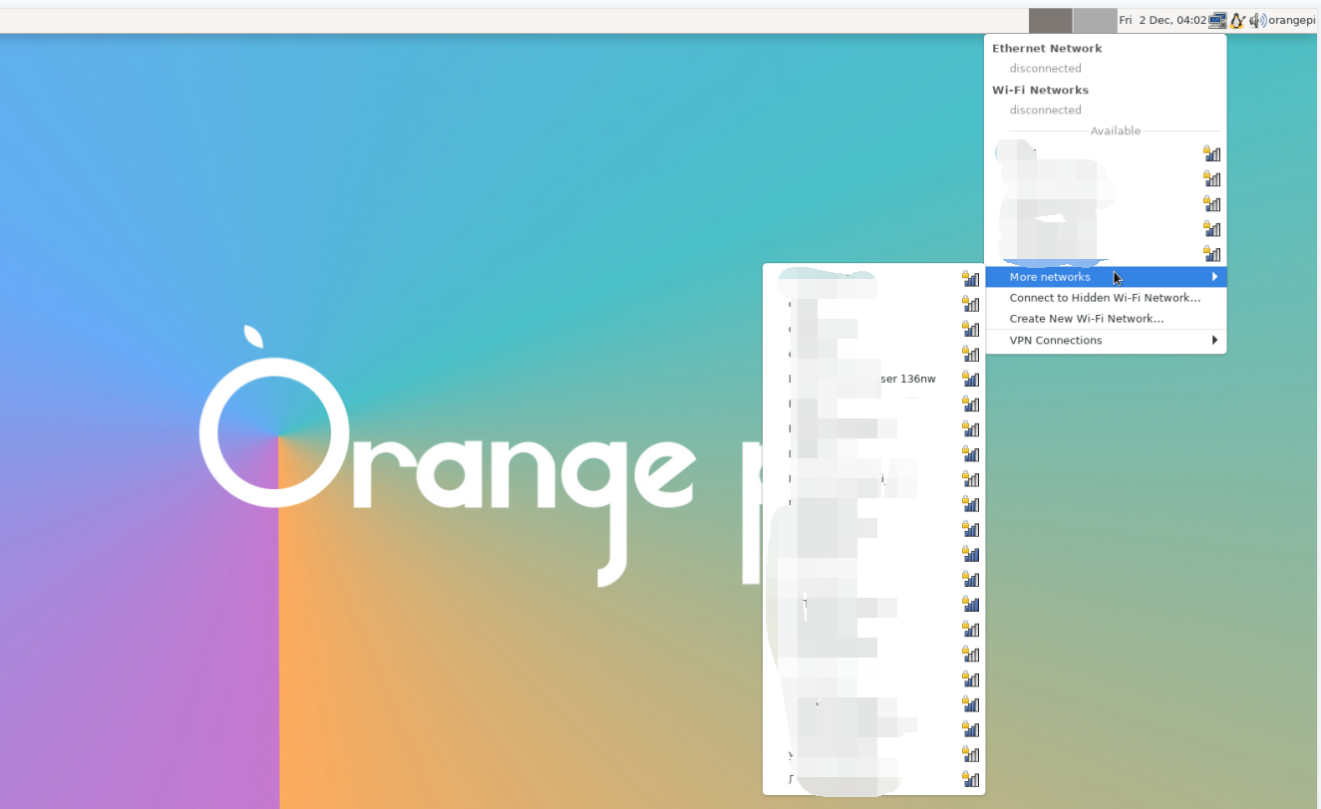Click the signal icon of the top submenu network
Viewport: 1321px width, 809px height.
pos(970,278)
